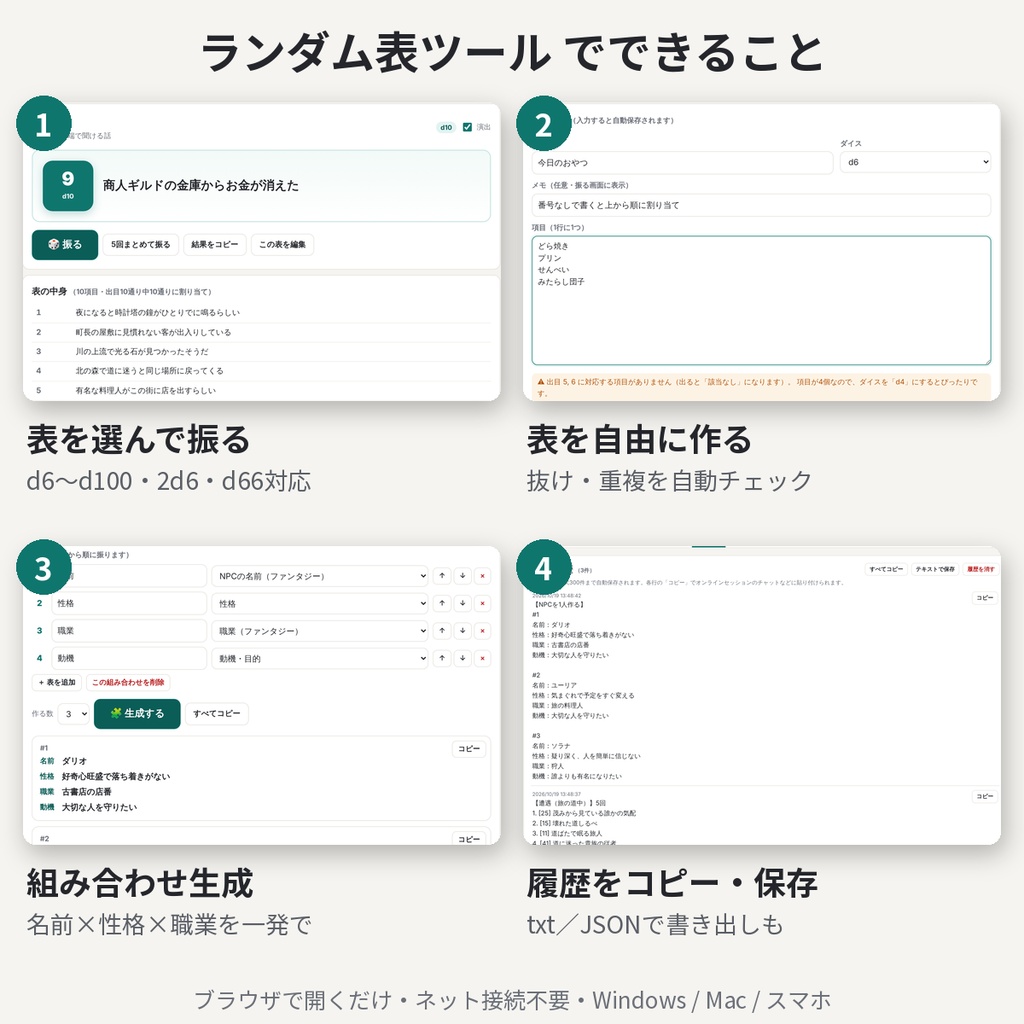Screen dimensions: 1024x1024
Task: Click the + 表を追加 button
Action: click(x=57, y=682)
